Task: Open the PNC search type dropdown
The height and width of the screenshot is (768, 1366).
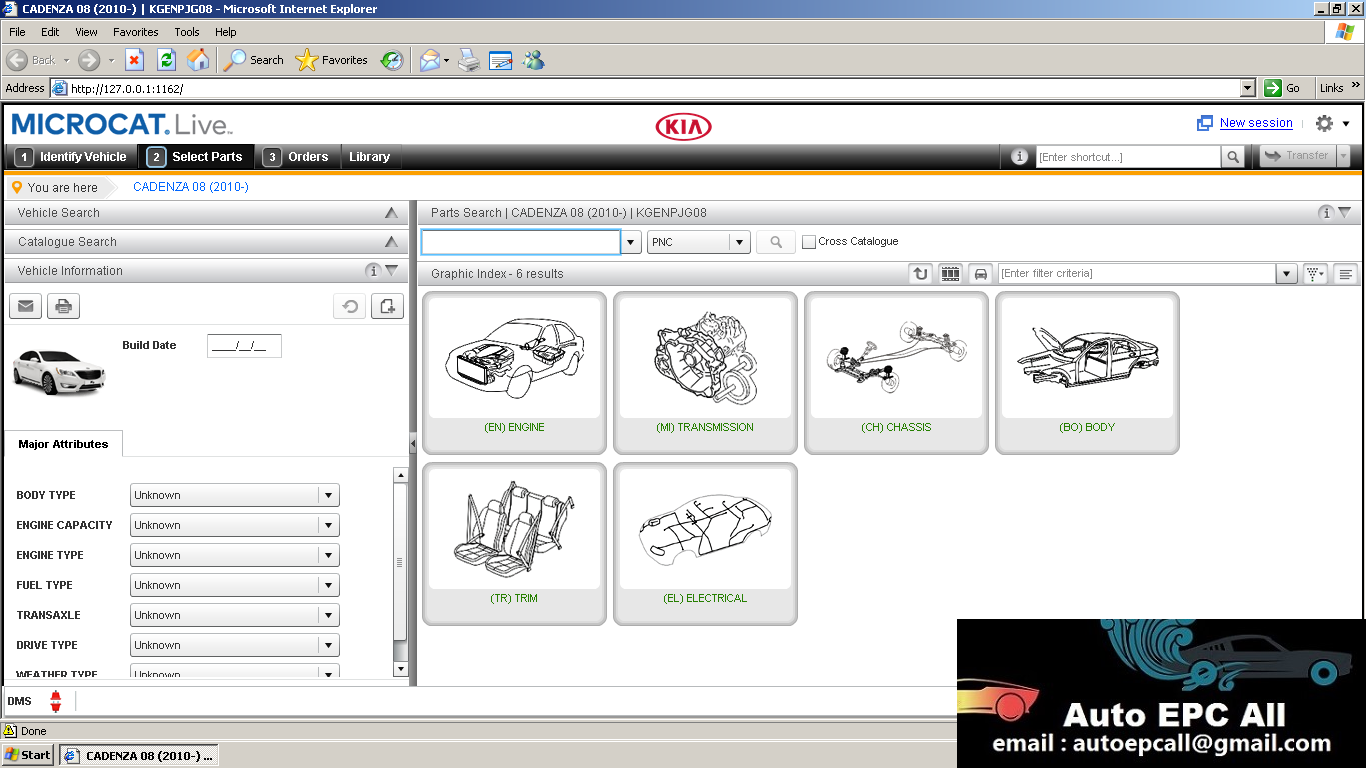Action: (x=738, y=242)
